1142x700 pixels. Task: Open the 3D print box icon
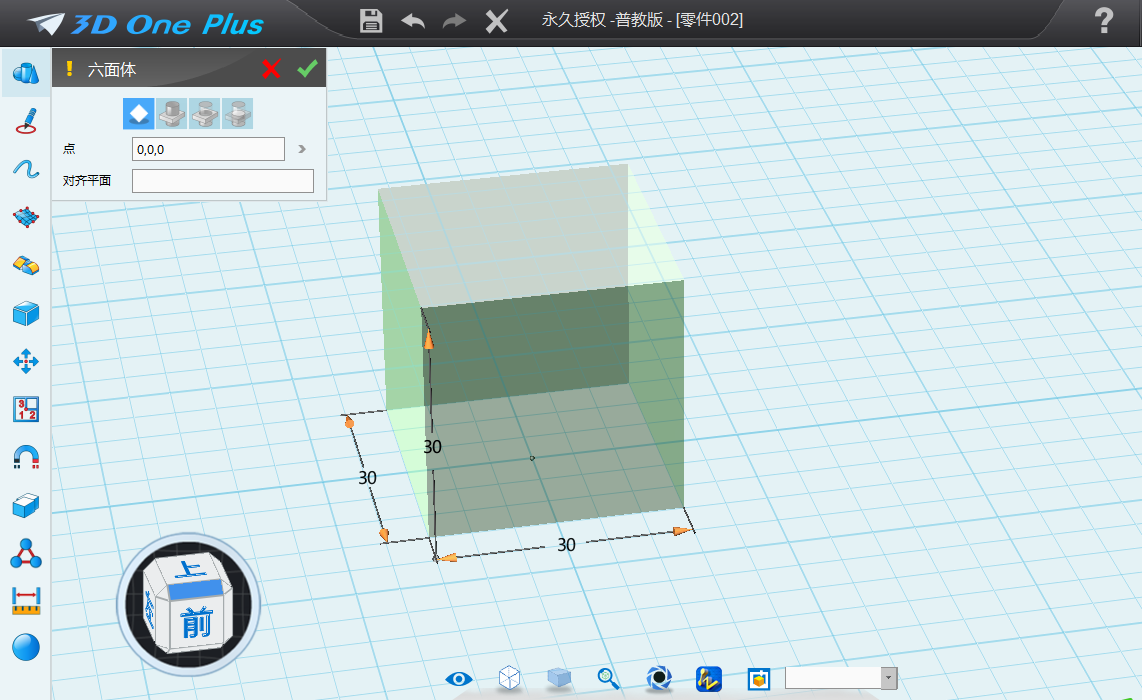click(x=759, y=679)
